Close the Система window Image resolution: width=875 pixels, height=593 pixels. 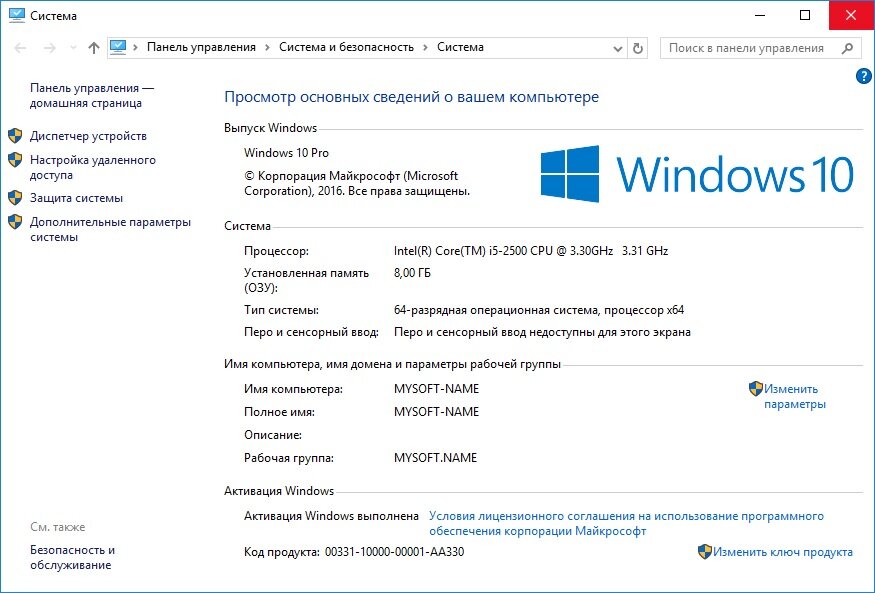(x=851, y=15)
